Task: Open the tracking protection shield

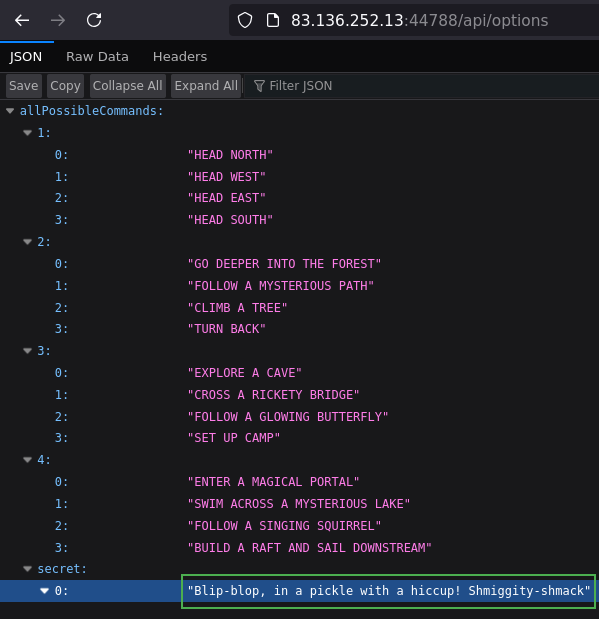Action: 245,20
